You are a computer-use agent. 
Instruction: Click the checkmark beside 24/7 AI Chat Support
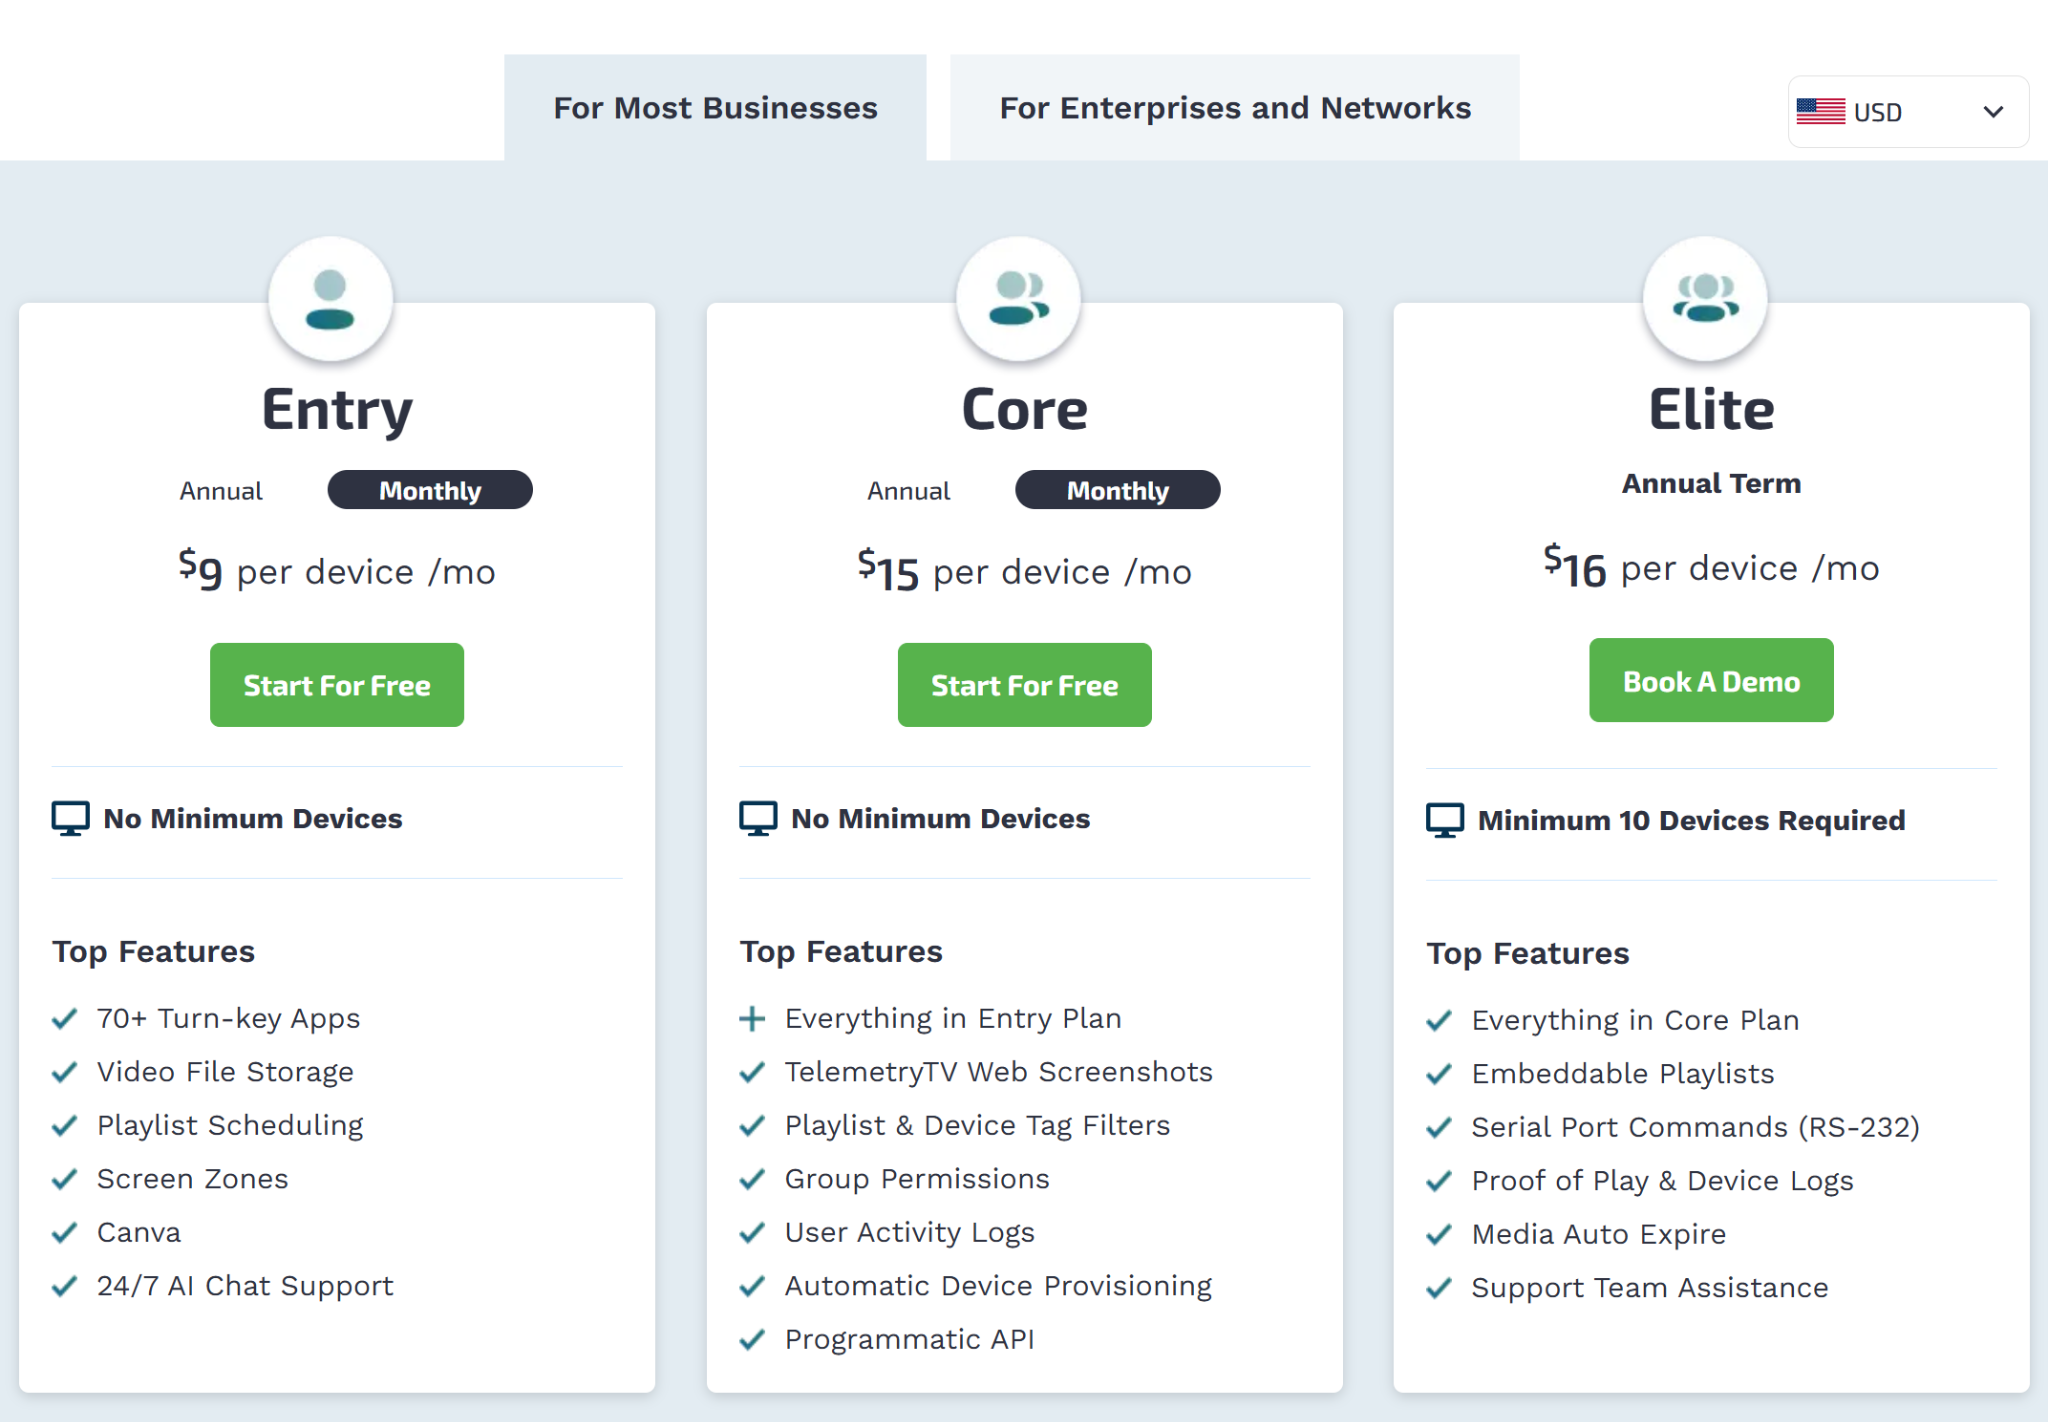tap(64, 1286)
